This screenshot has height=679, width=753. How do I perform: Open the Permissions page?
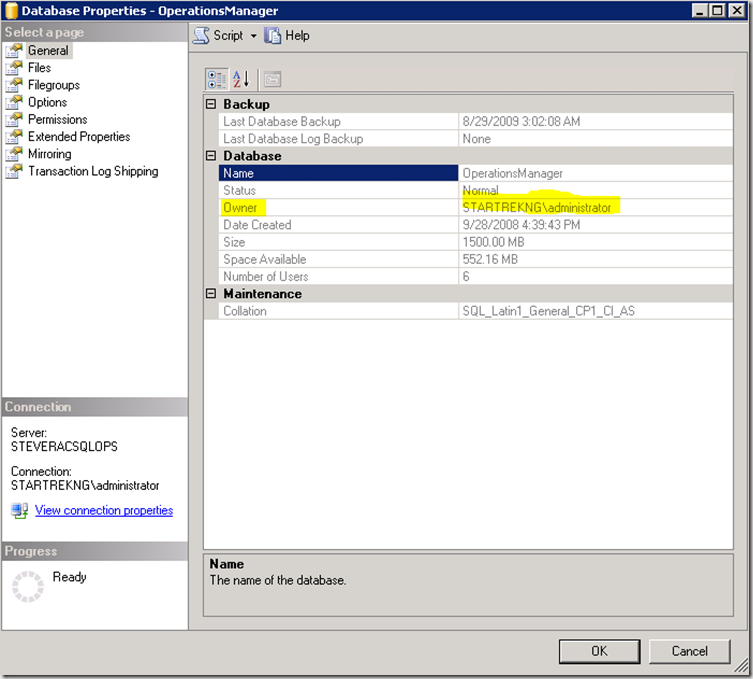[58, 120]
